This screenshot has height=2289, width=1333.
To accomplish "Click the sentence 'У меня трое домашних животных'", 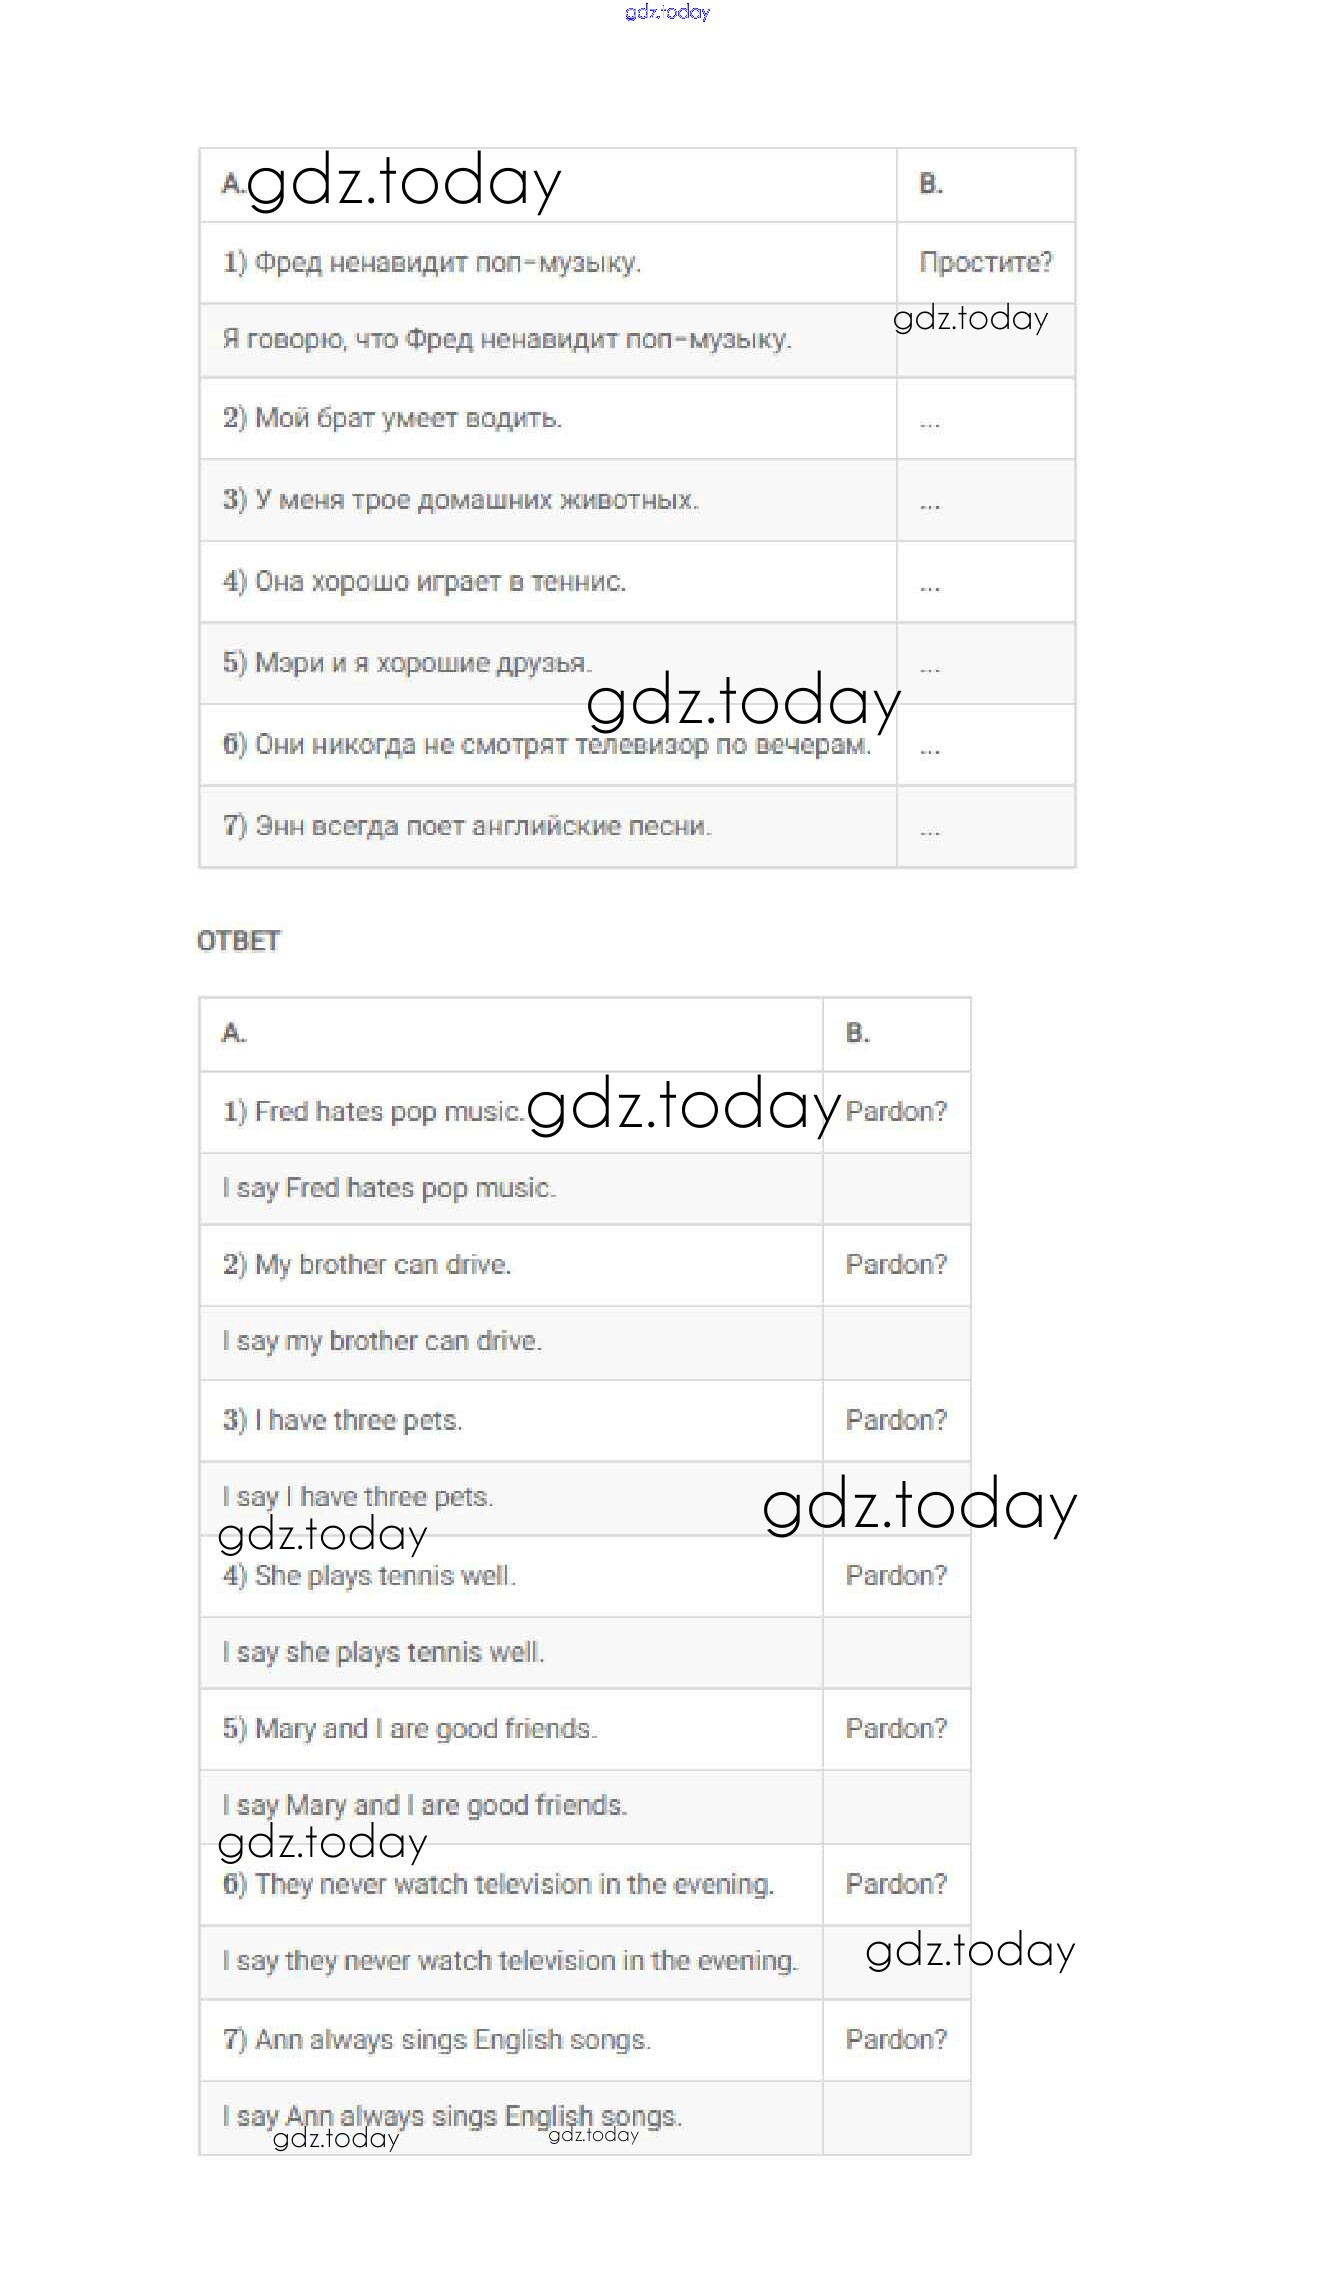I will coord(461,500).
